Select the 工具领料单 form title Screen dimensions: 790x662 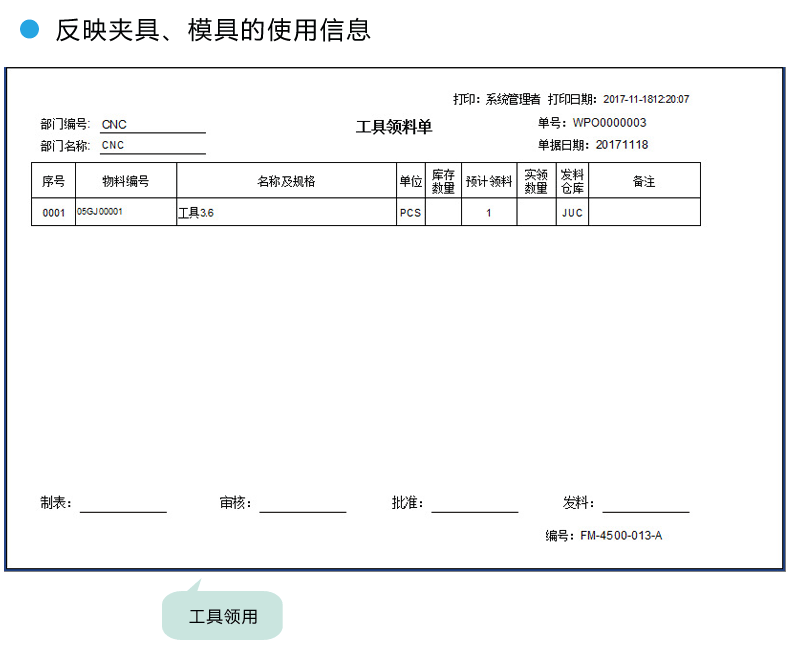point(394,127)
